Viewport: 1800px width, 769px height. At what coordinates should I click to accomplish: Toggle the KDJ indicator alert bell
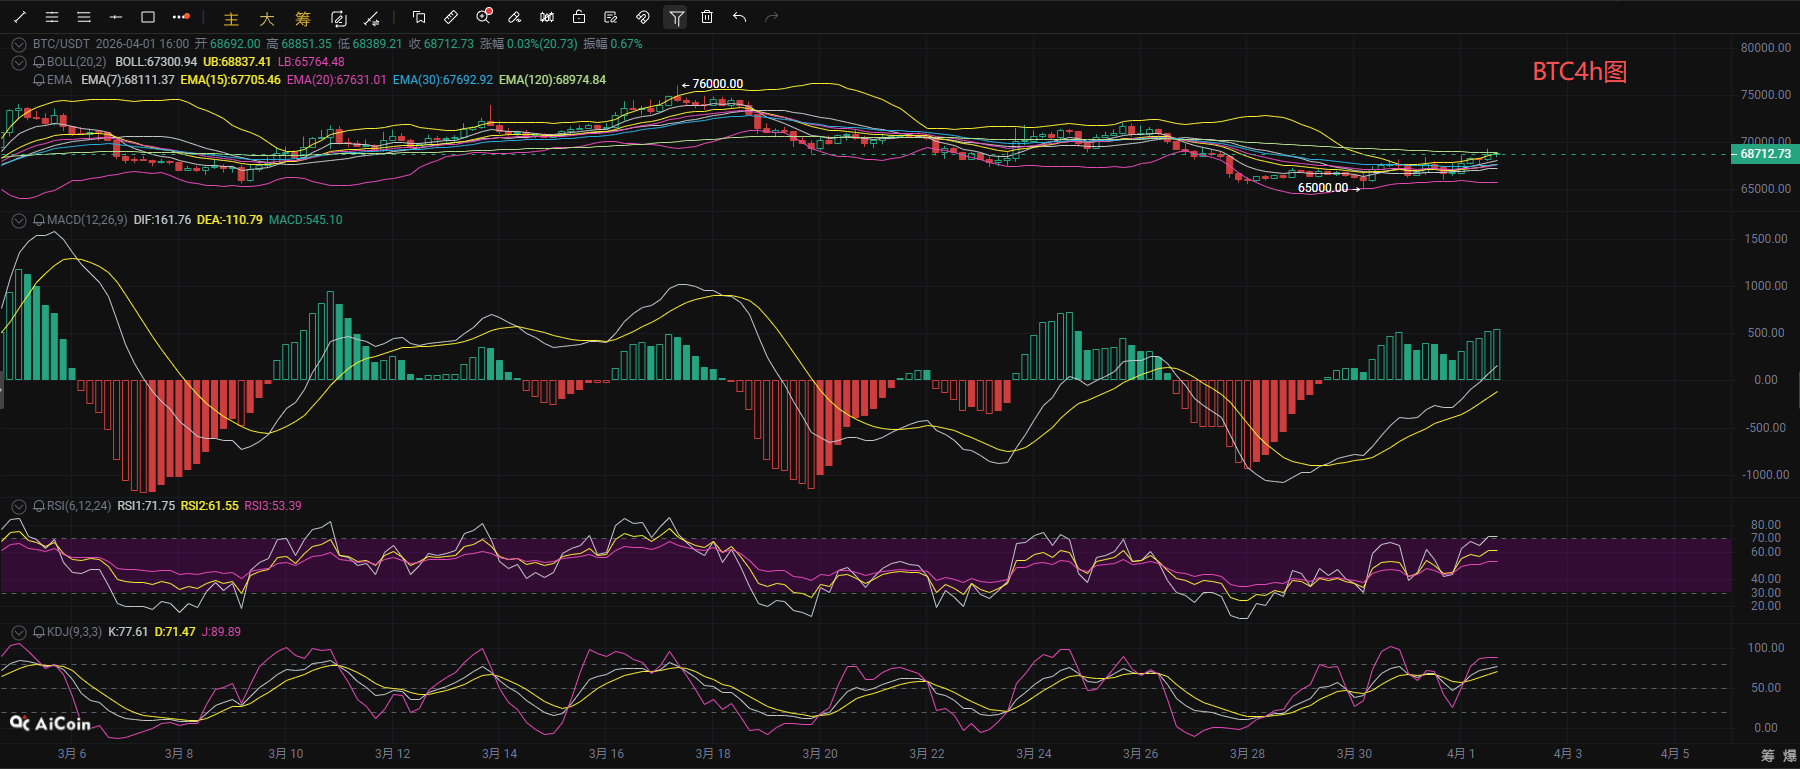[x=39, y=632]
